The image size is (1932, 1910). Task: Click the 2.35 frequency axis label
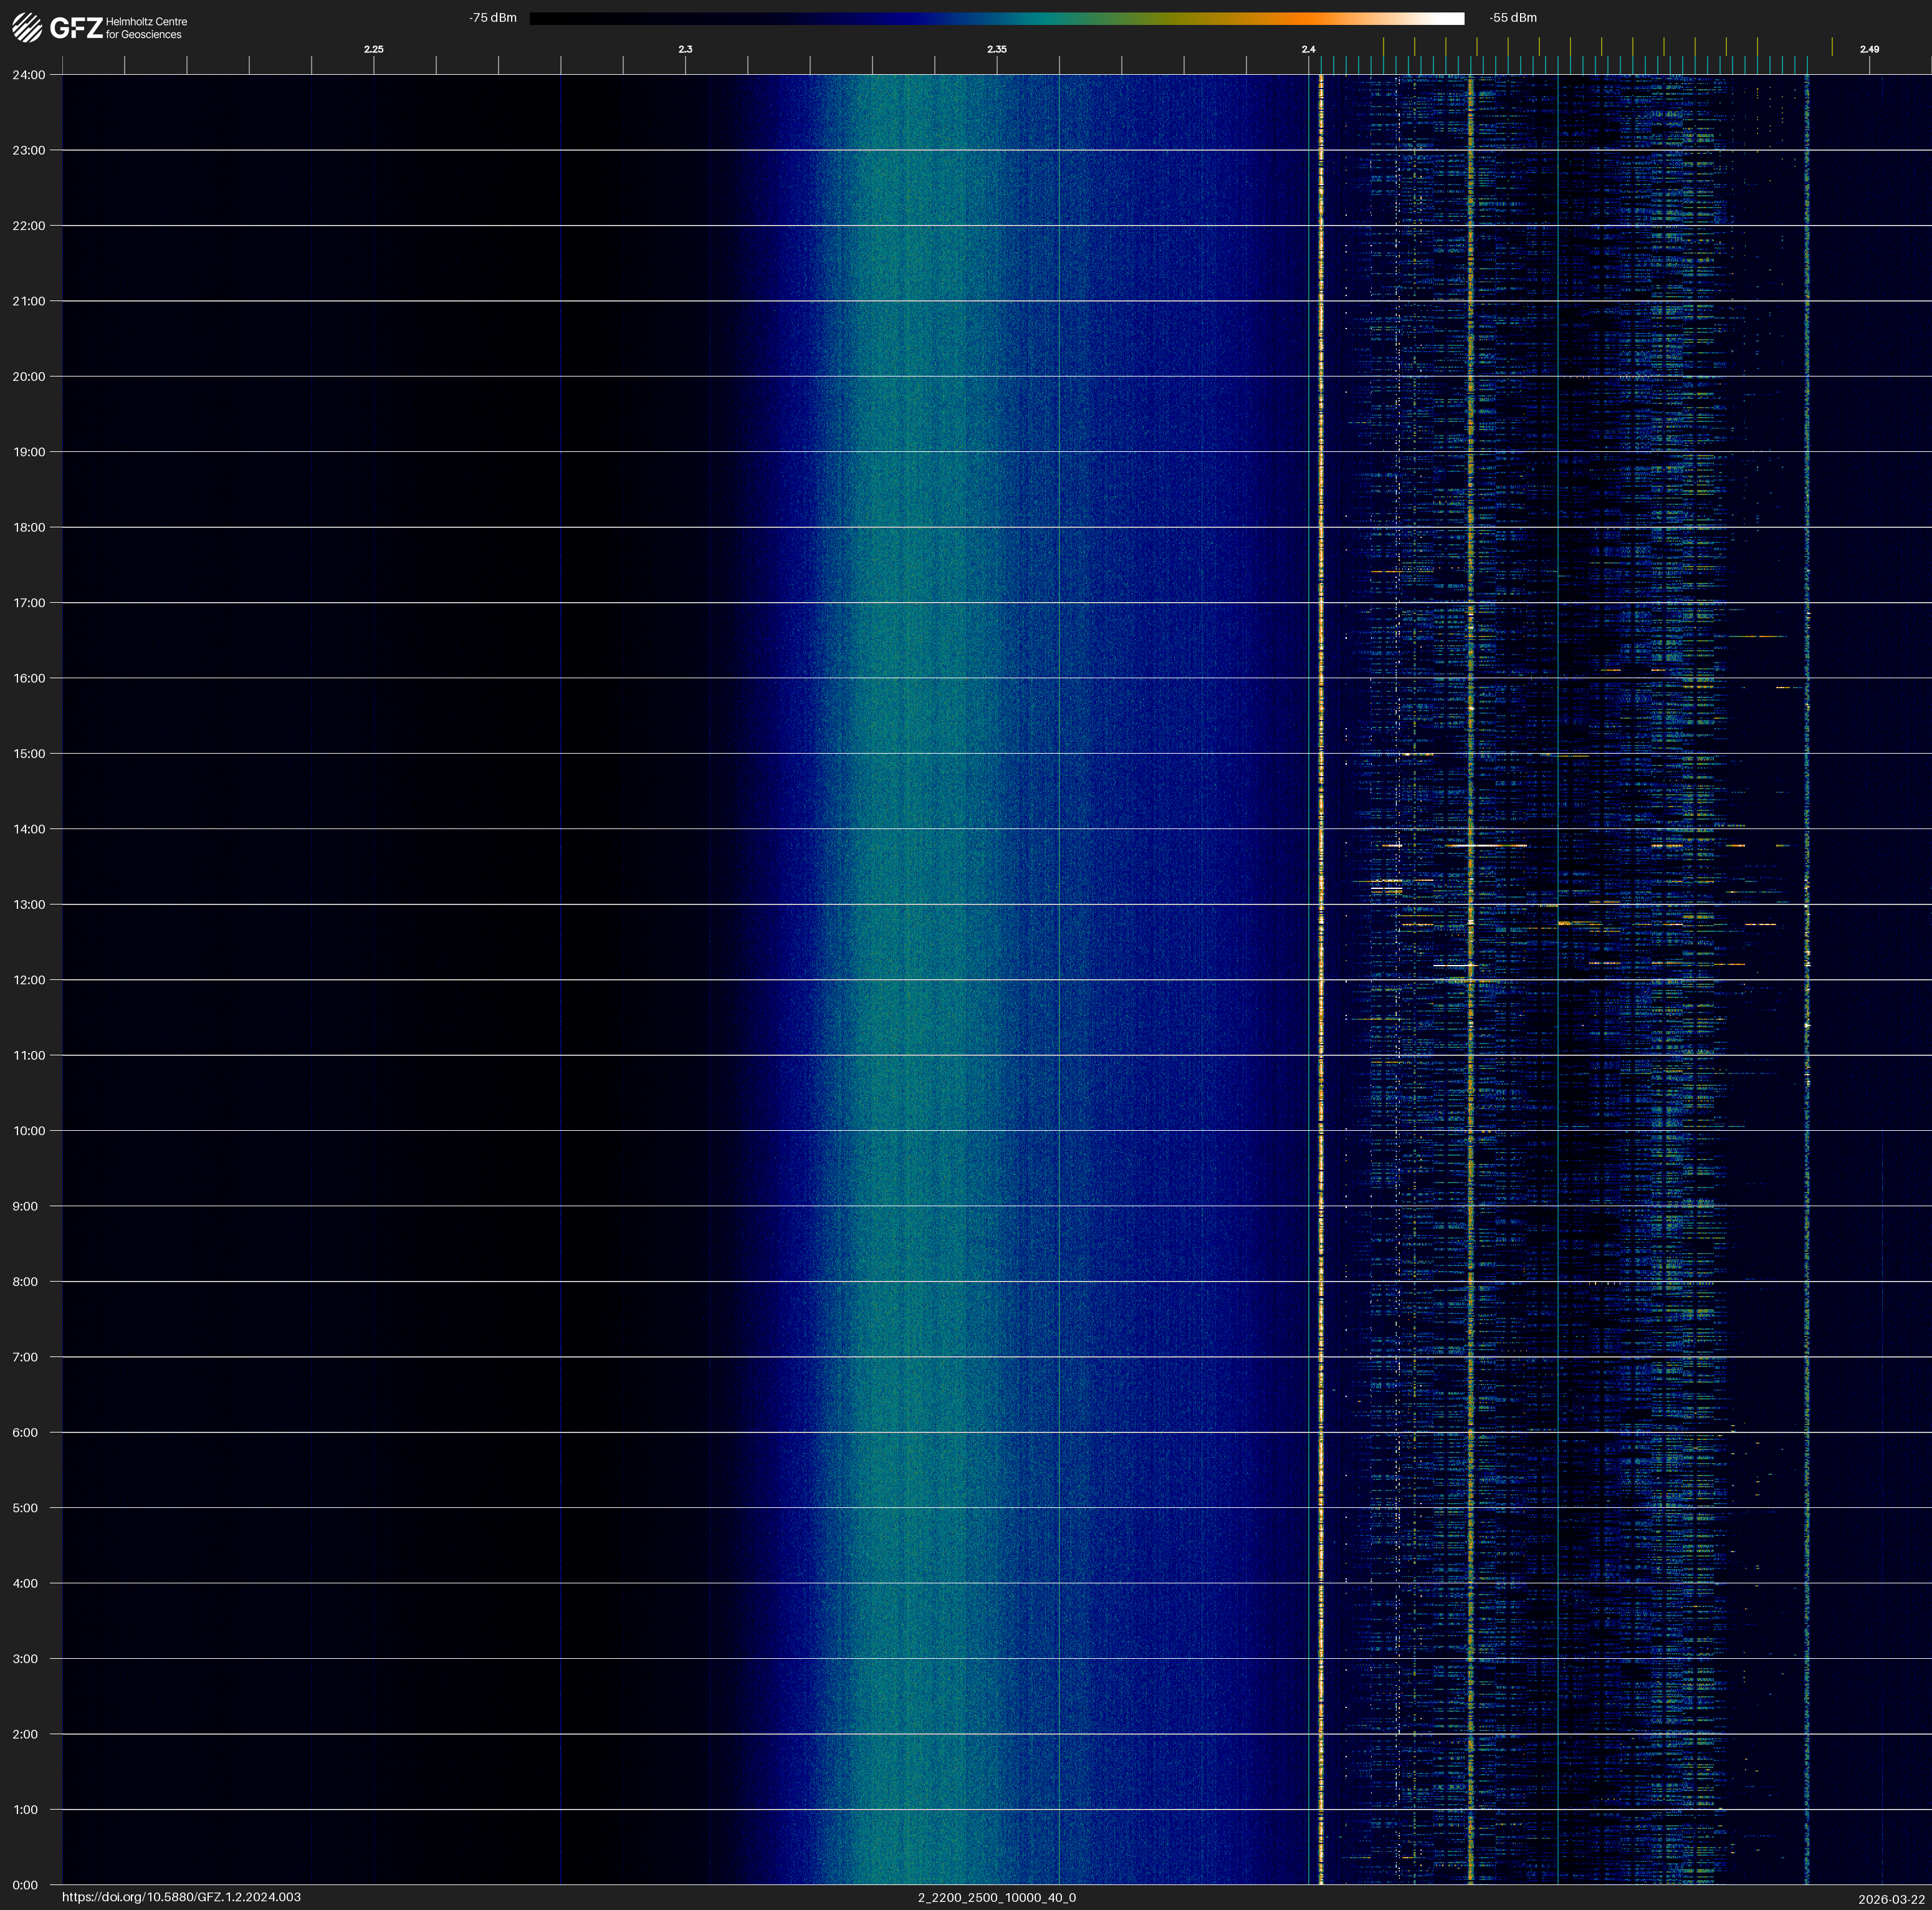(996, 49)
